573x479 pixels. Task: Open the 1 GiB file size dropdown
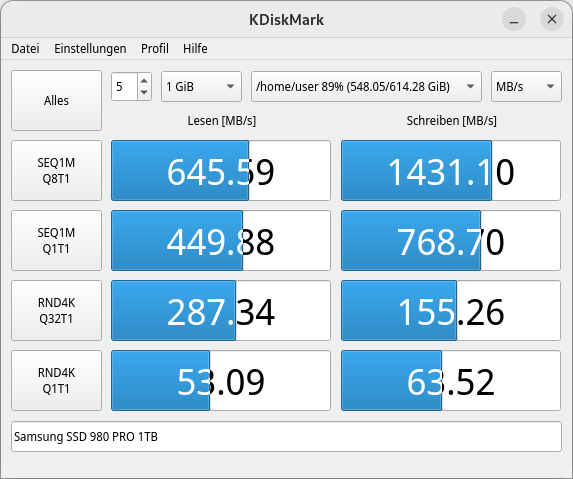click(x=201, y=87)
